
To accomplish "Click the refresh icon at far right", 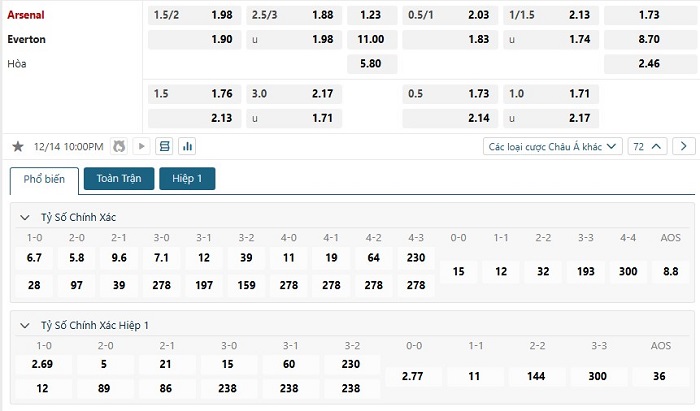I will tap(684, 146).
